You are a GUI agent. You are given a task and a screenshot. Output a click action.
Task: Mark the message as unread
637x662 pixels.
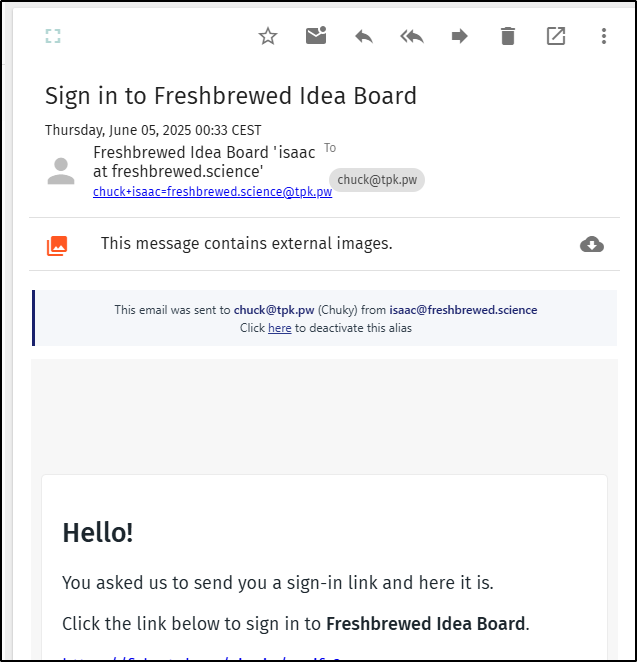(x=316, y=37)
